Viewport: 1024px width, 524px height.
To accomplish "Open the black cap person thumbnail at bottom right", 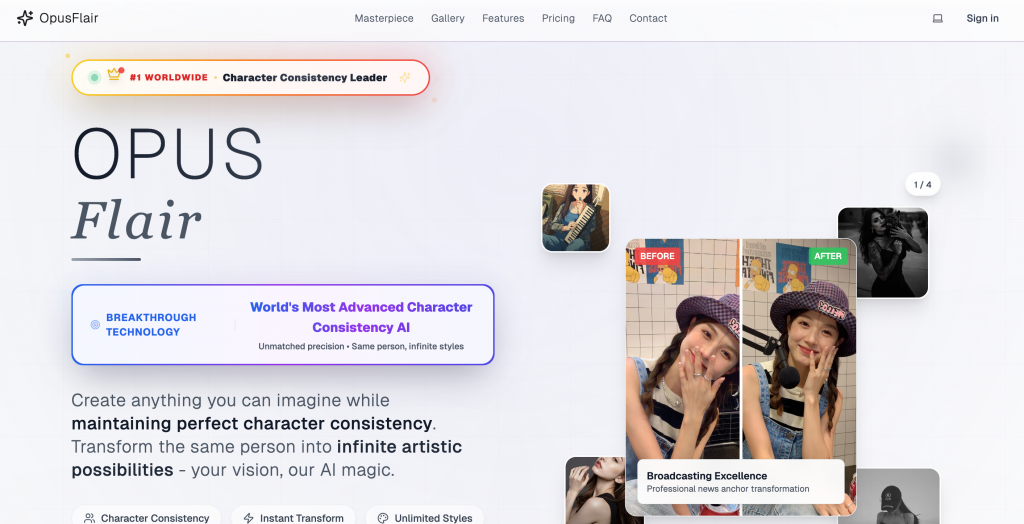I will pyautogui.click(x=898, y=497).
